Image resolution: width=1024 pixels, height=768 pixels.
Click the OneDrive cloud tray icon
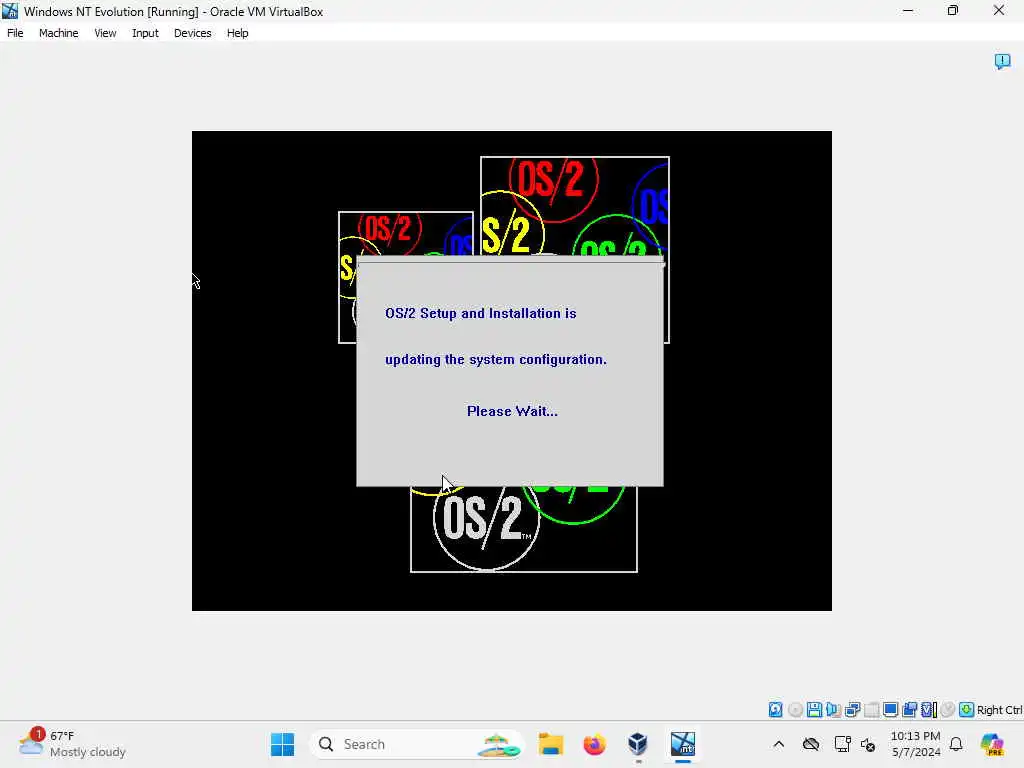(810, 744)
